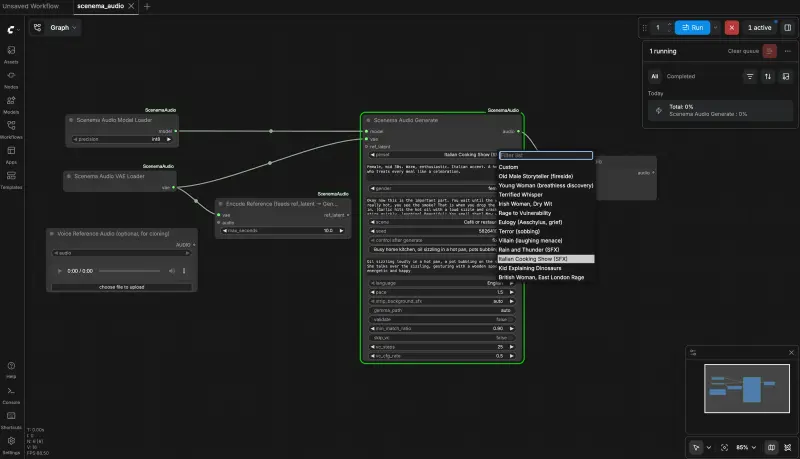
Task: Open the Nodes library sidebar
Action: click(11, 79)
